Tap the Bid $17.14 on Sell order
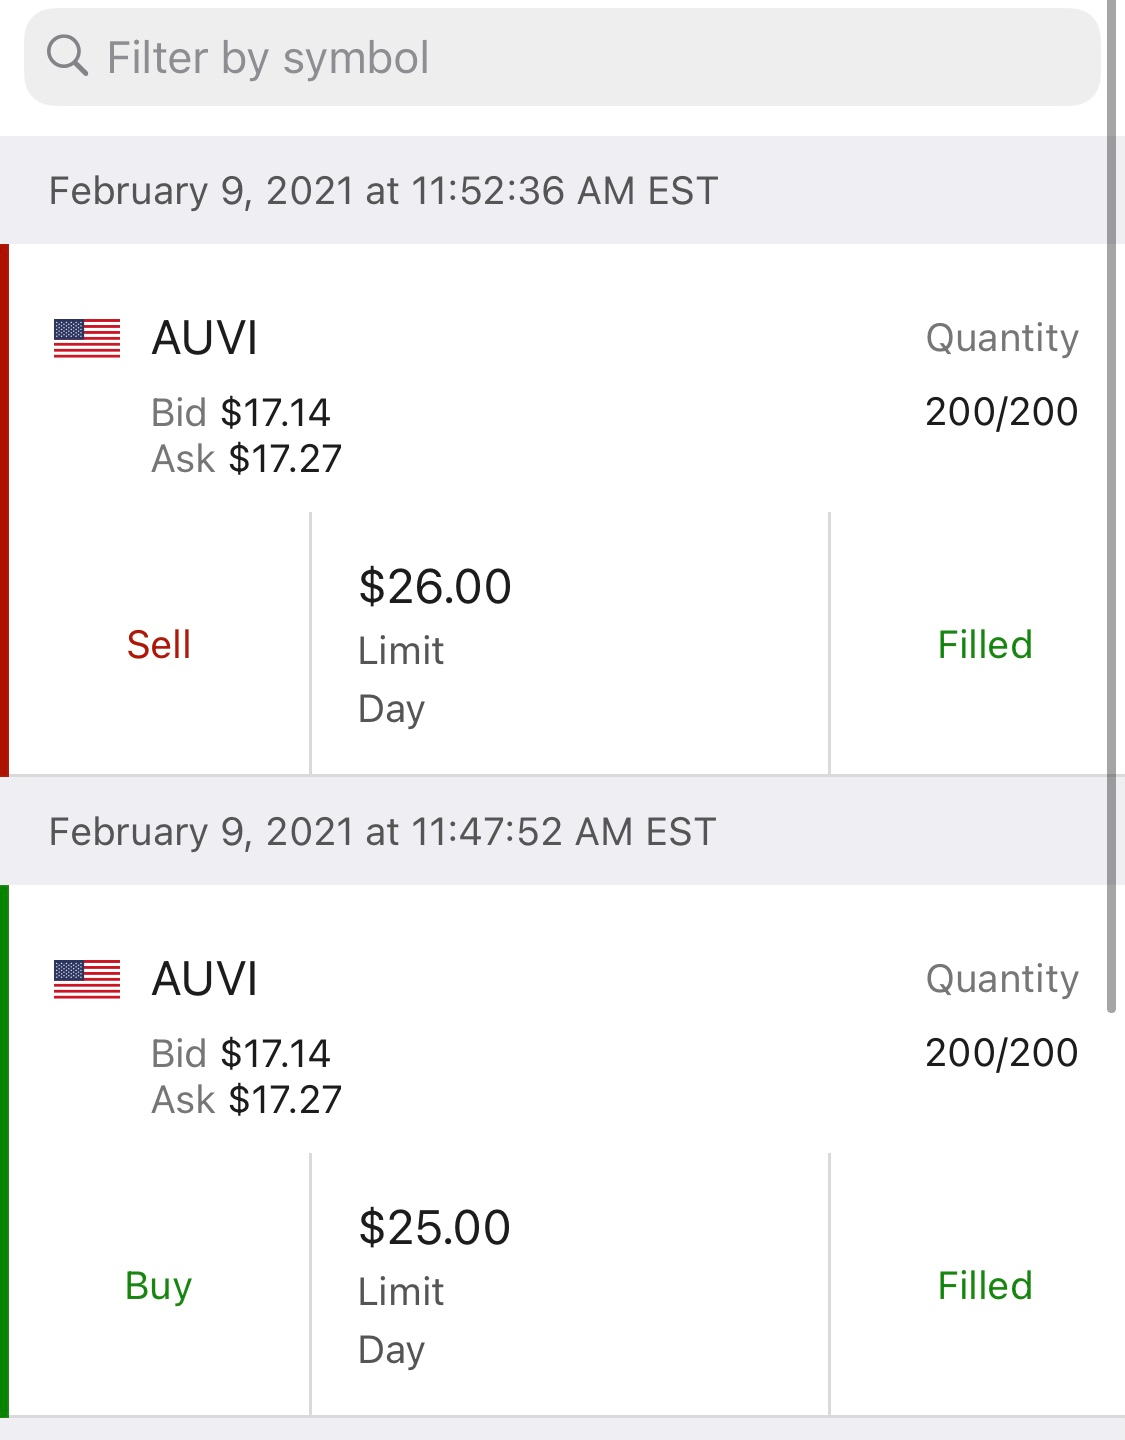The height and width of the screenshot is (1440, 1125). [x=241, y=412]
